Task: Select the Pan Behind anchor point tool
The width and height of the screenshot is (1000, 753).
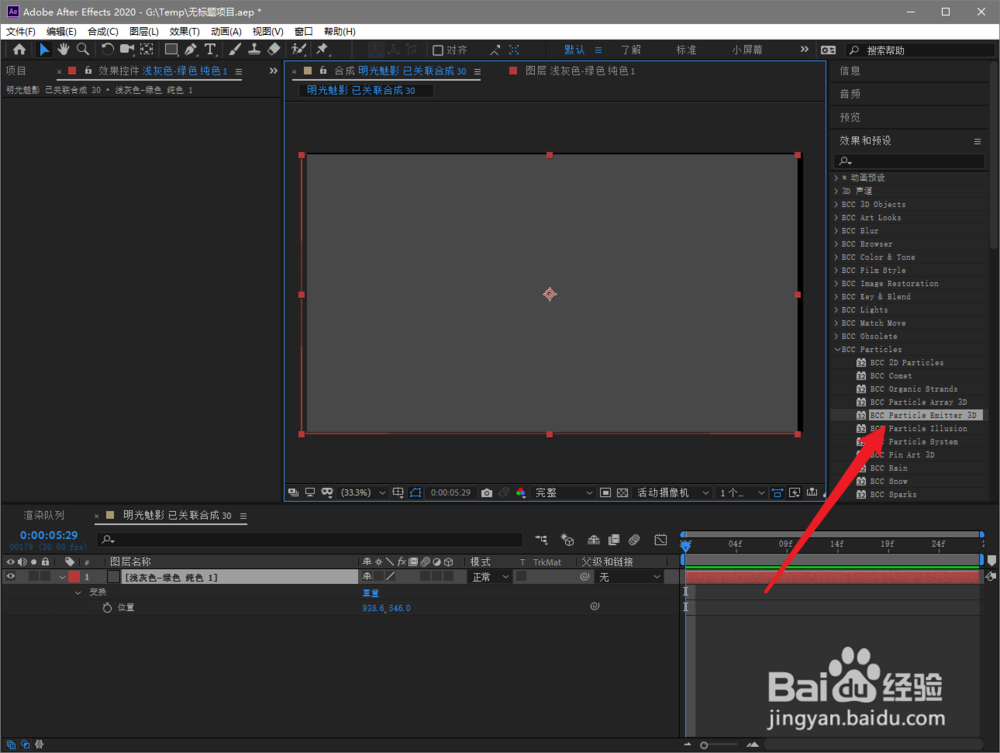Action: 147,49
